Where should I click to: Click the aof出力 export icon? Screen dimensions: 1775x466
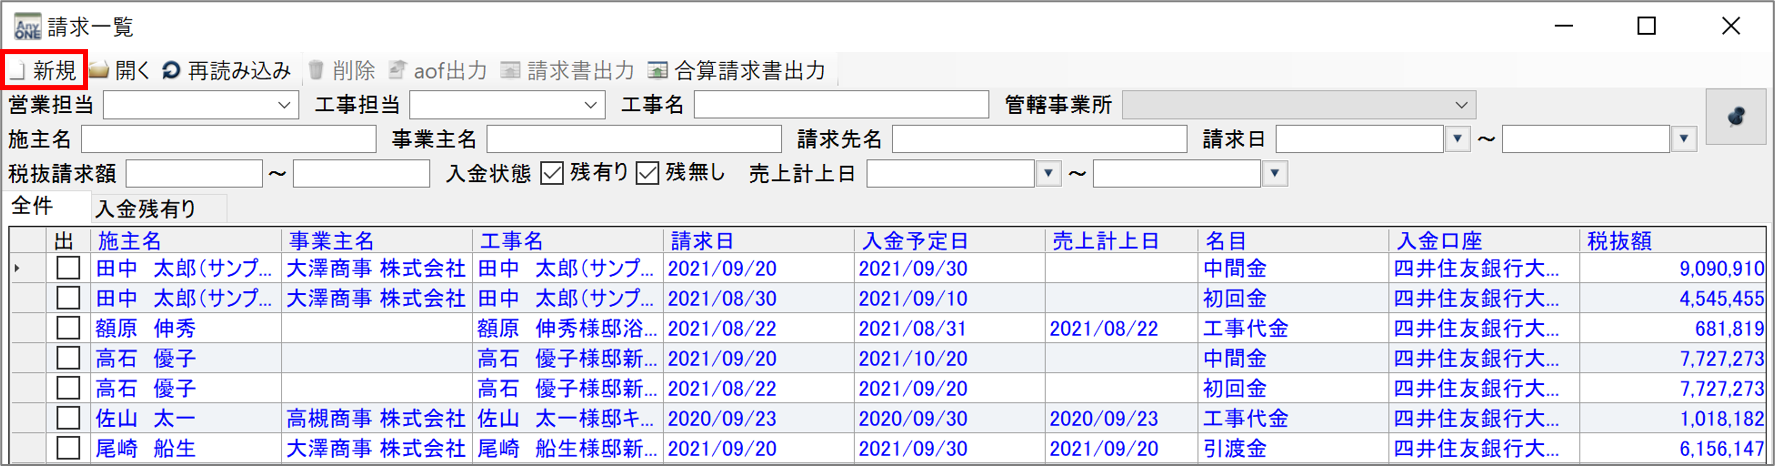click(x=397, y=70)
